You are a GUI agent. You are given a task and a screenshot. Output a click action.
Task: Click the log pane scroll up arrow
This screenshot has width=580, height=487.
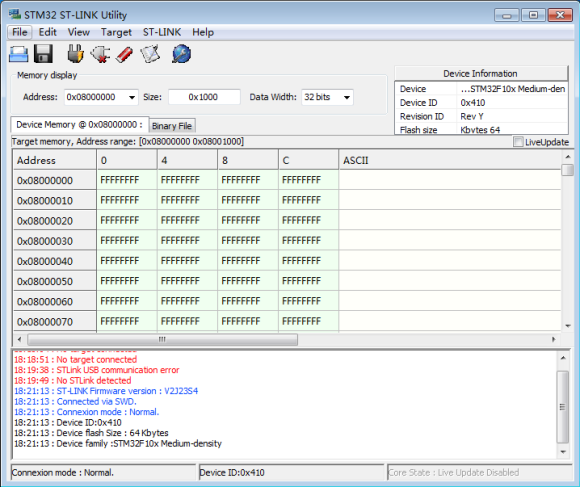pyautogui.click(x=563, y=358)
